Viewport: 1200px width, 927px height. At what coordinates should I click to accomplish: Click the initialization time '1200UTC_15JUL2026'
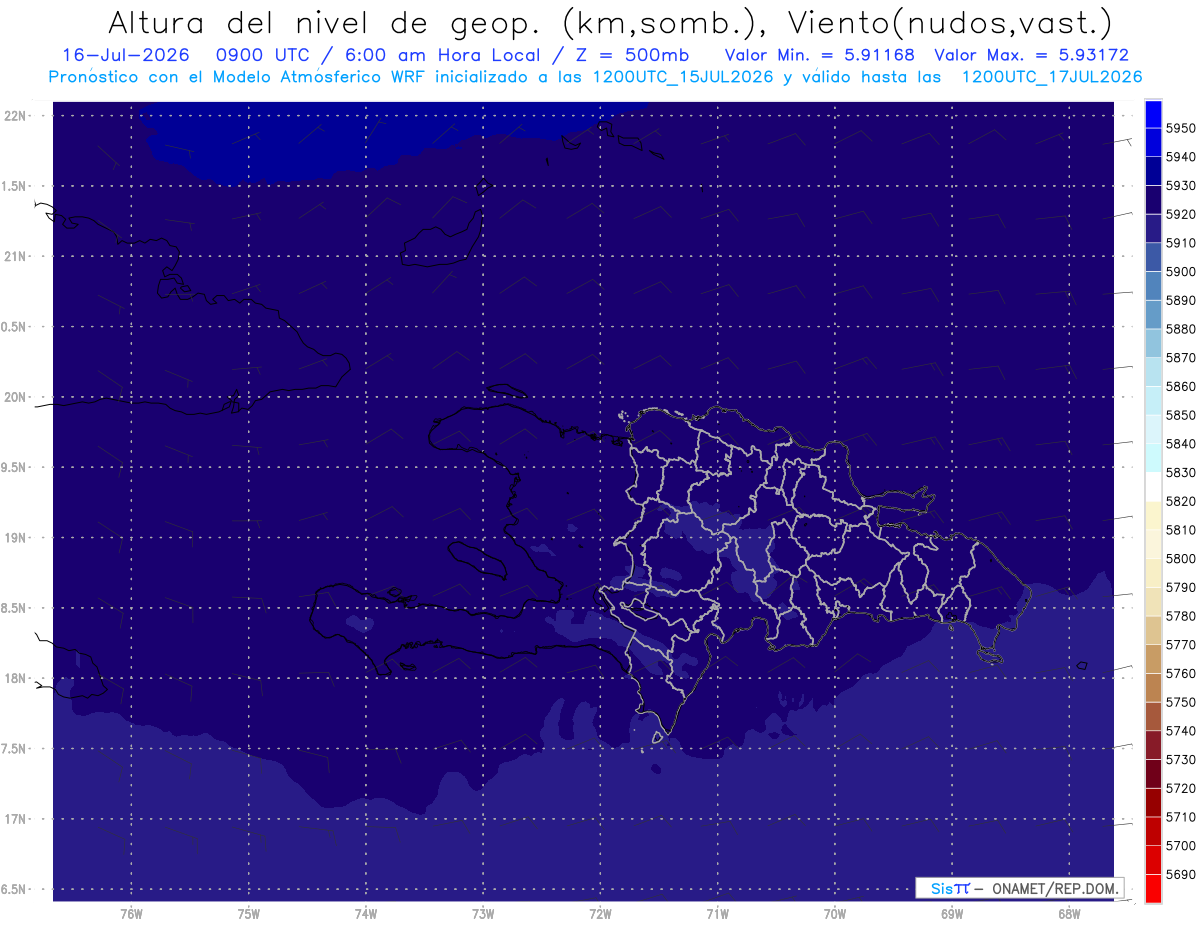683,76
